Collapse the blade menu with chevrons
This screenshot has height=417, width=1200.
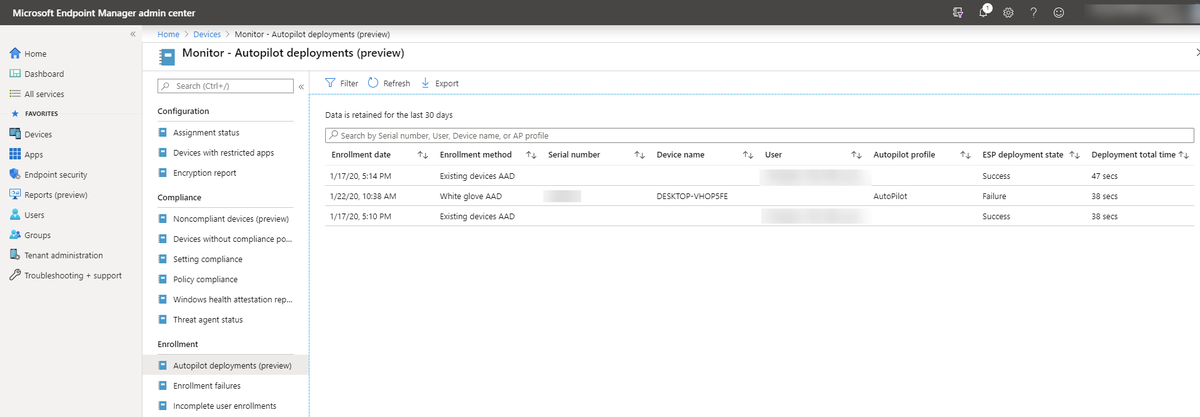[x=301, y=87]
